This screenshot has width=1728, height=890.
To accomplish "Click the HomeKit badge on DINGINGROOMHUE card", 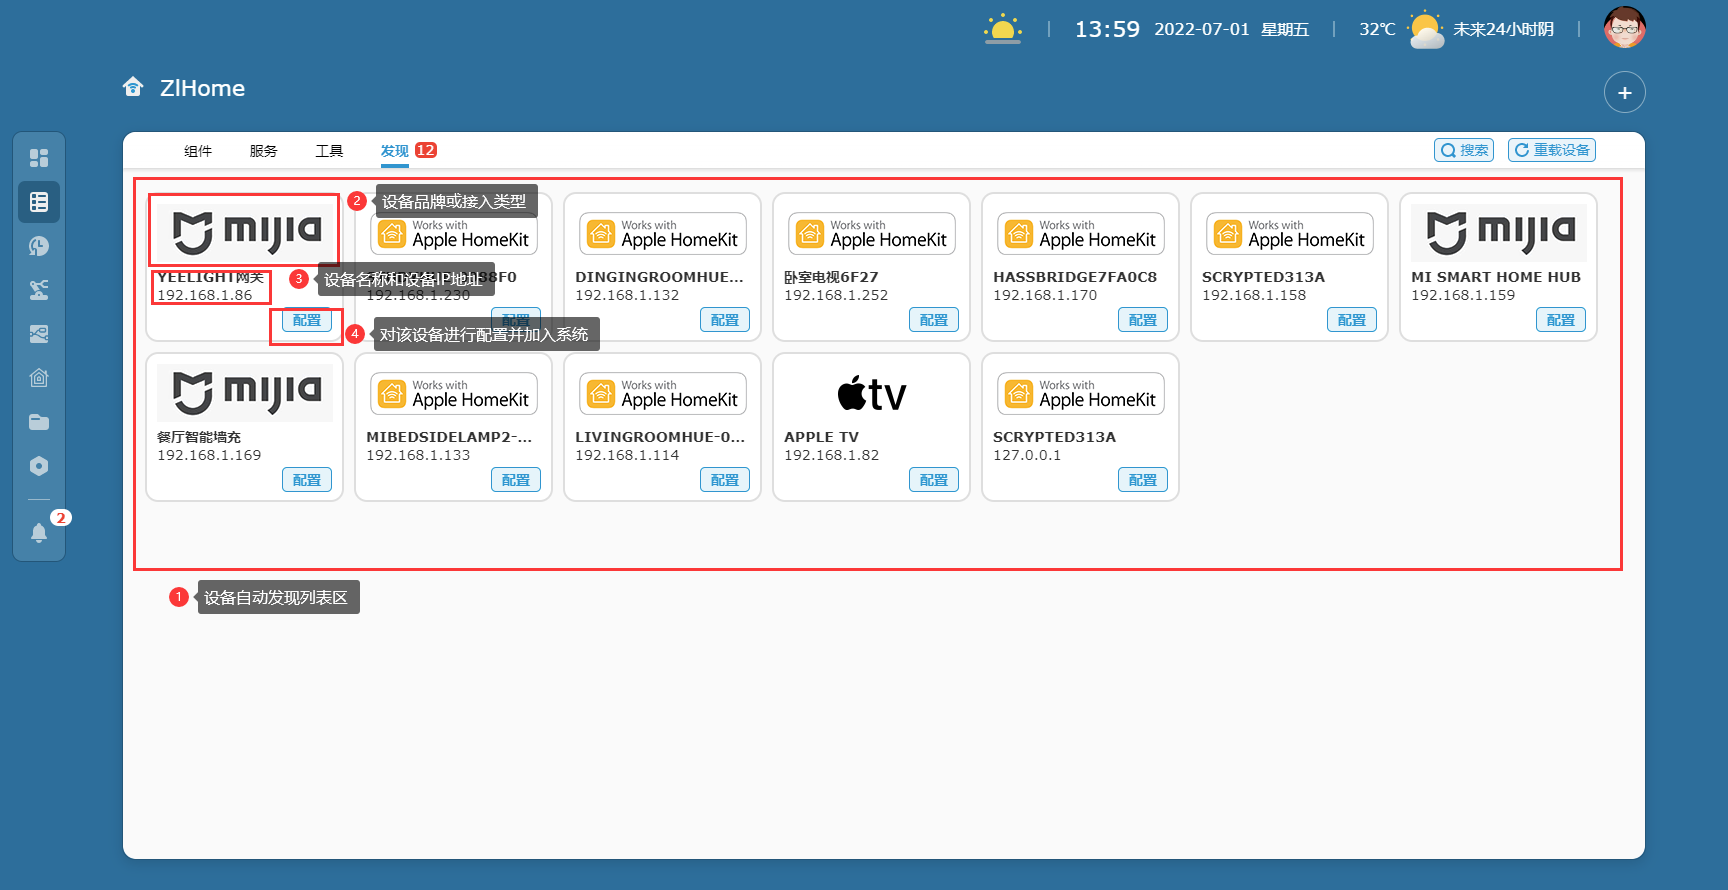I will point(663,234).
